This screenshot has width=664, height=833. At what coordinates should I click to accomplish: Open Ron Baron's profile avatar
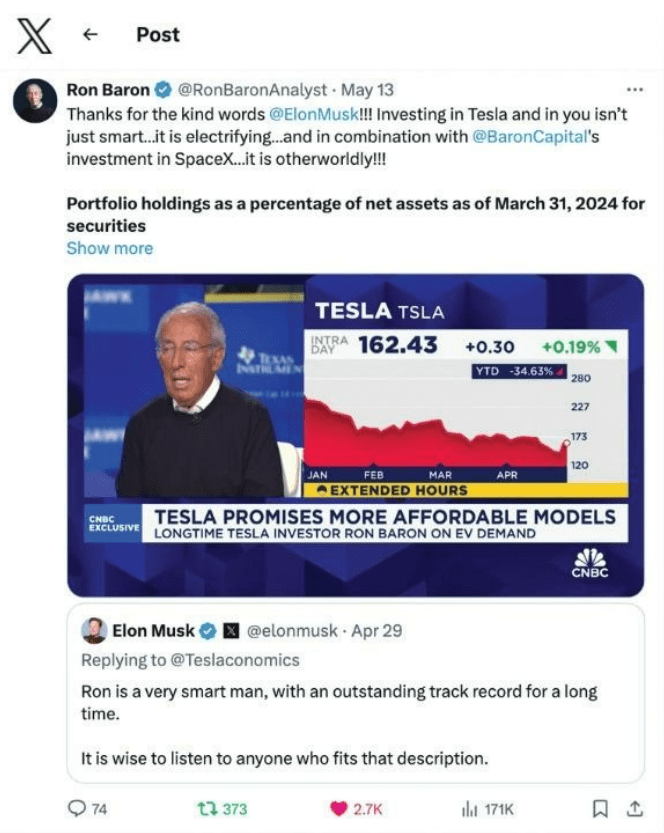pyautogui.click(x=34, y=101)
